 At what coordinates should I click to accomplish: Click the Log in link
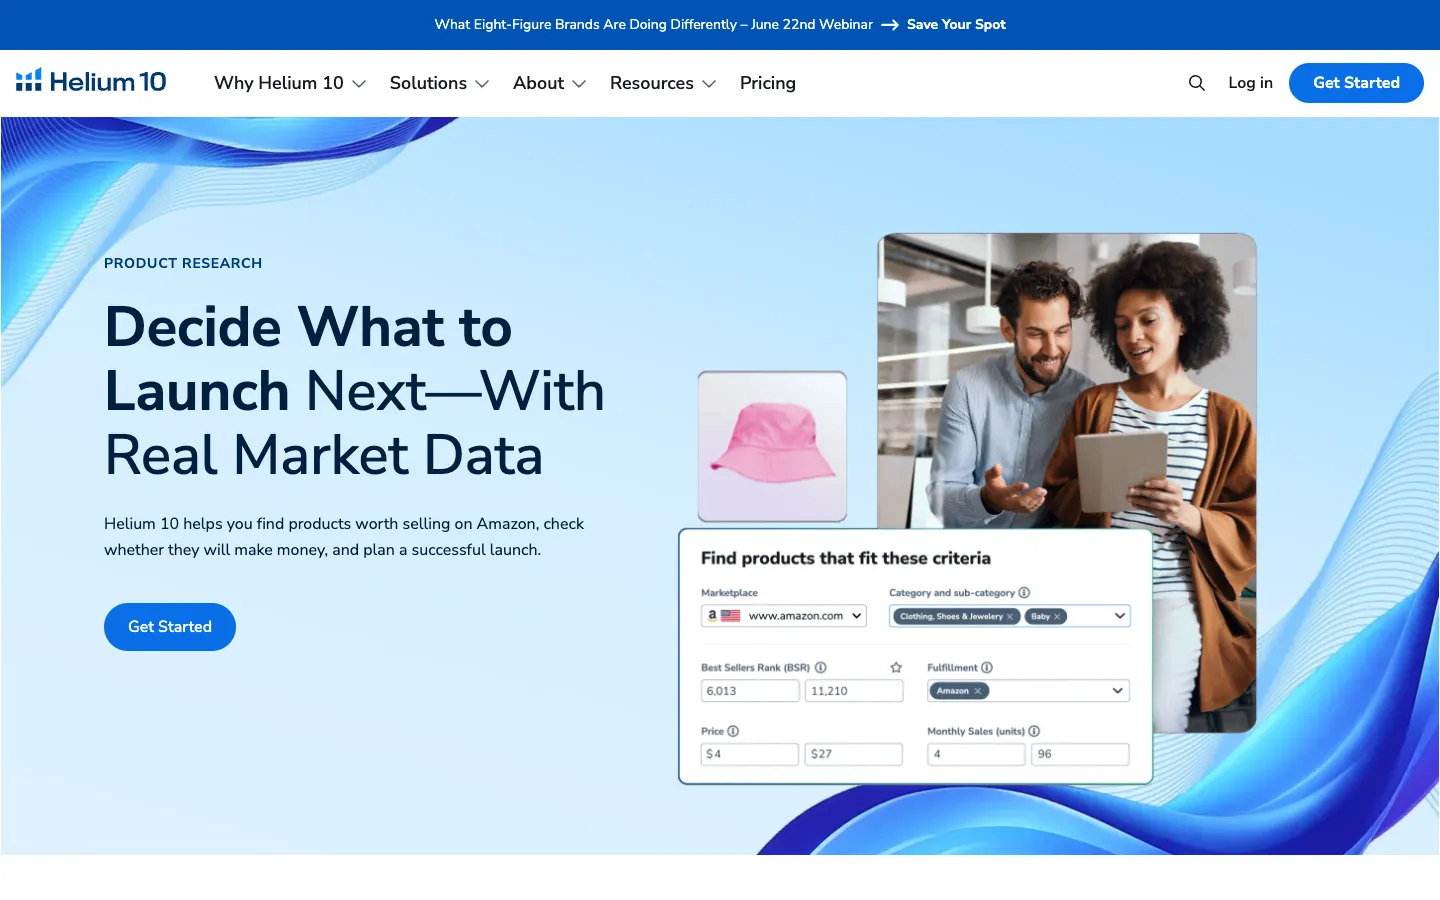tap(1250, 83)
